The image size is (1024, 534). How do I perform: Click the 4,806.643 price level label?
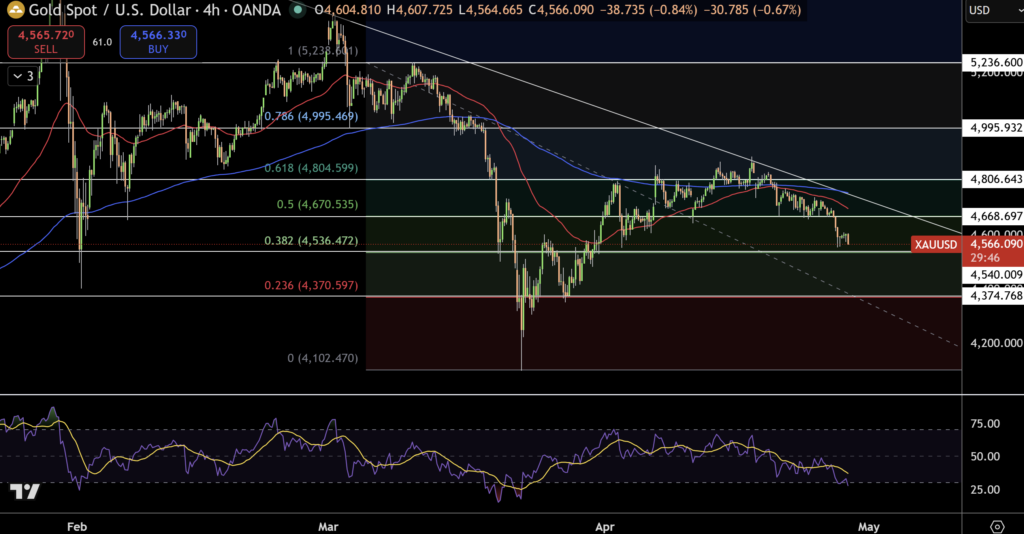(x=995, y=180)
